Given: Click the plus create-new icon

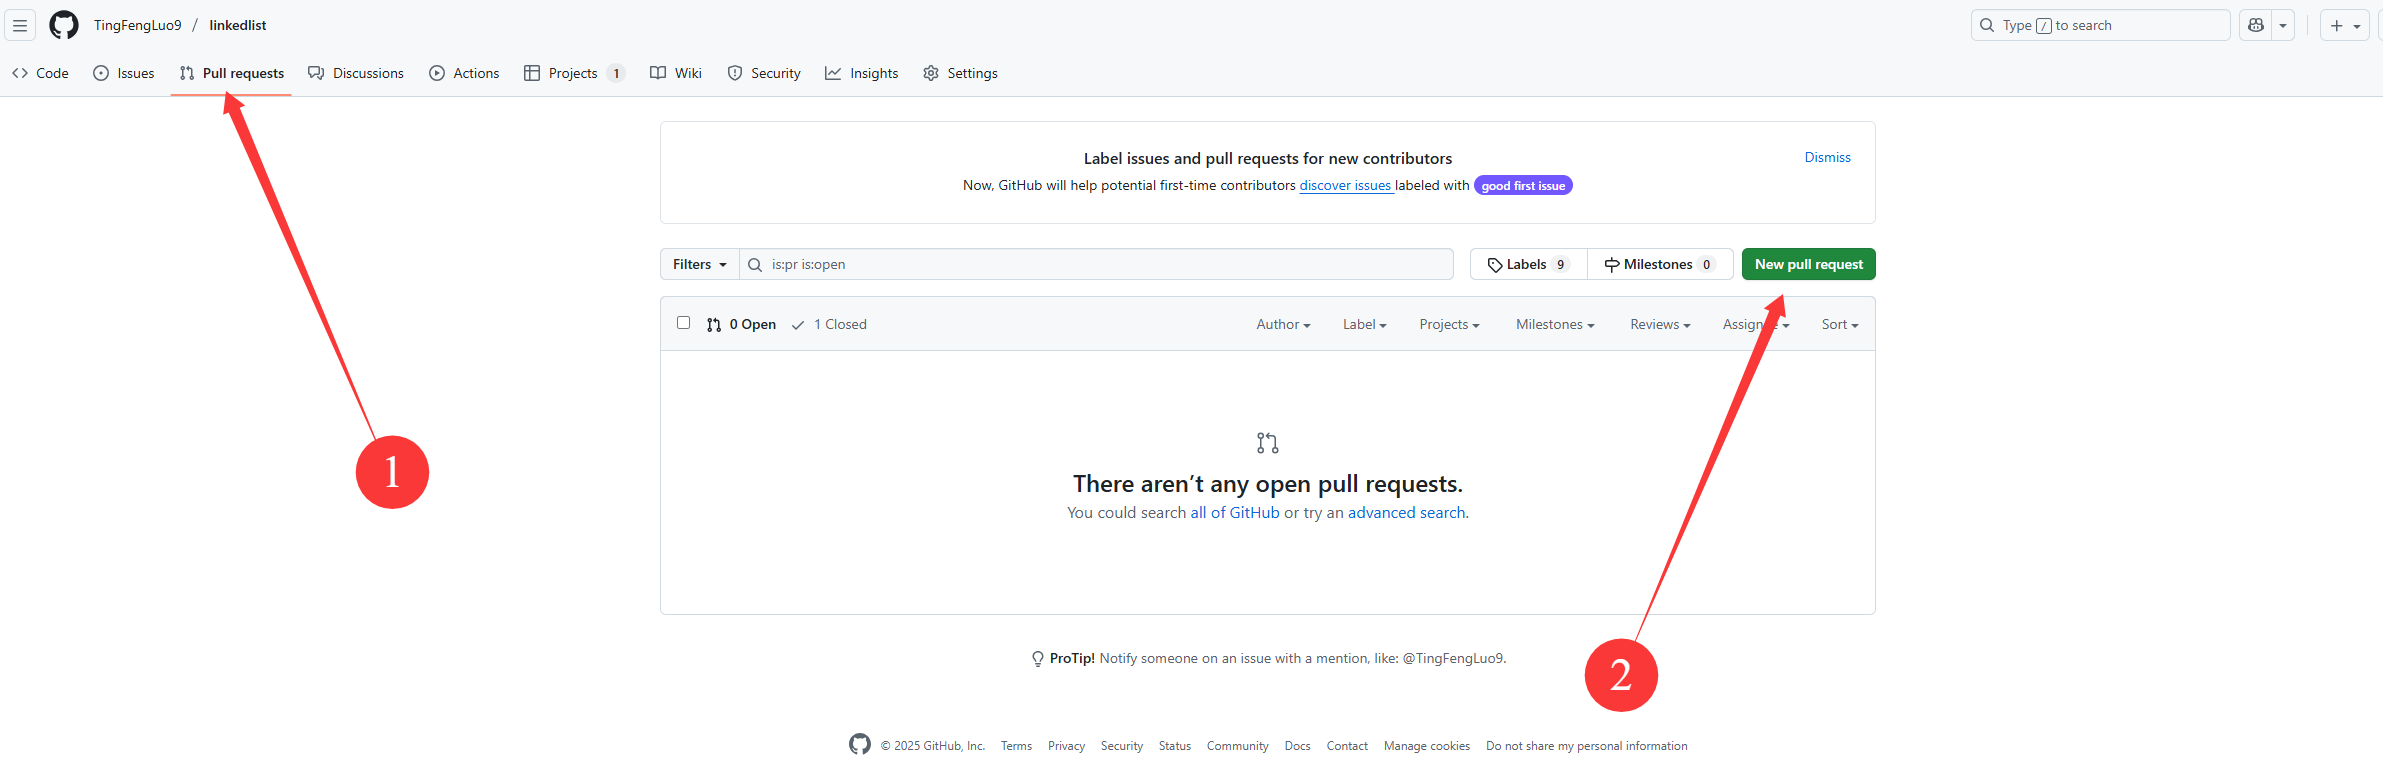Looking at the screenshot, I should coord(2337,25).
